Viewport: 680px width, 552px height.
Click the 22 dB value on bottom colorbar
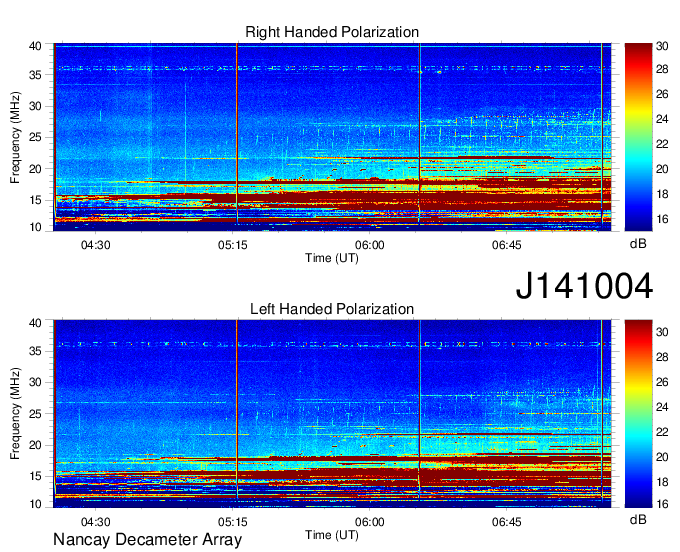pyautogui.click(x=662, y=432)
